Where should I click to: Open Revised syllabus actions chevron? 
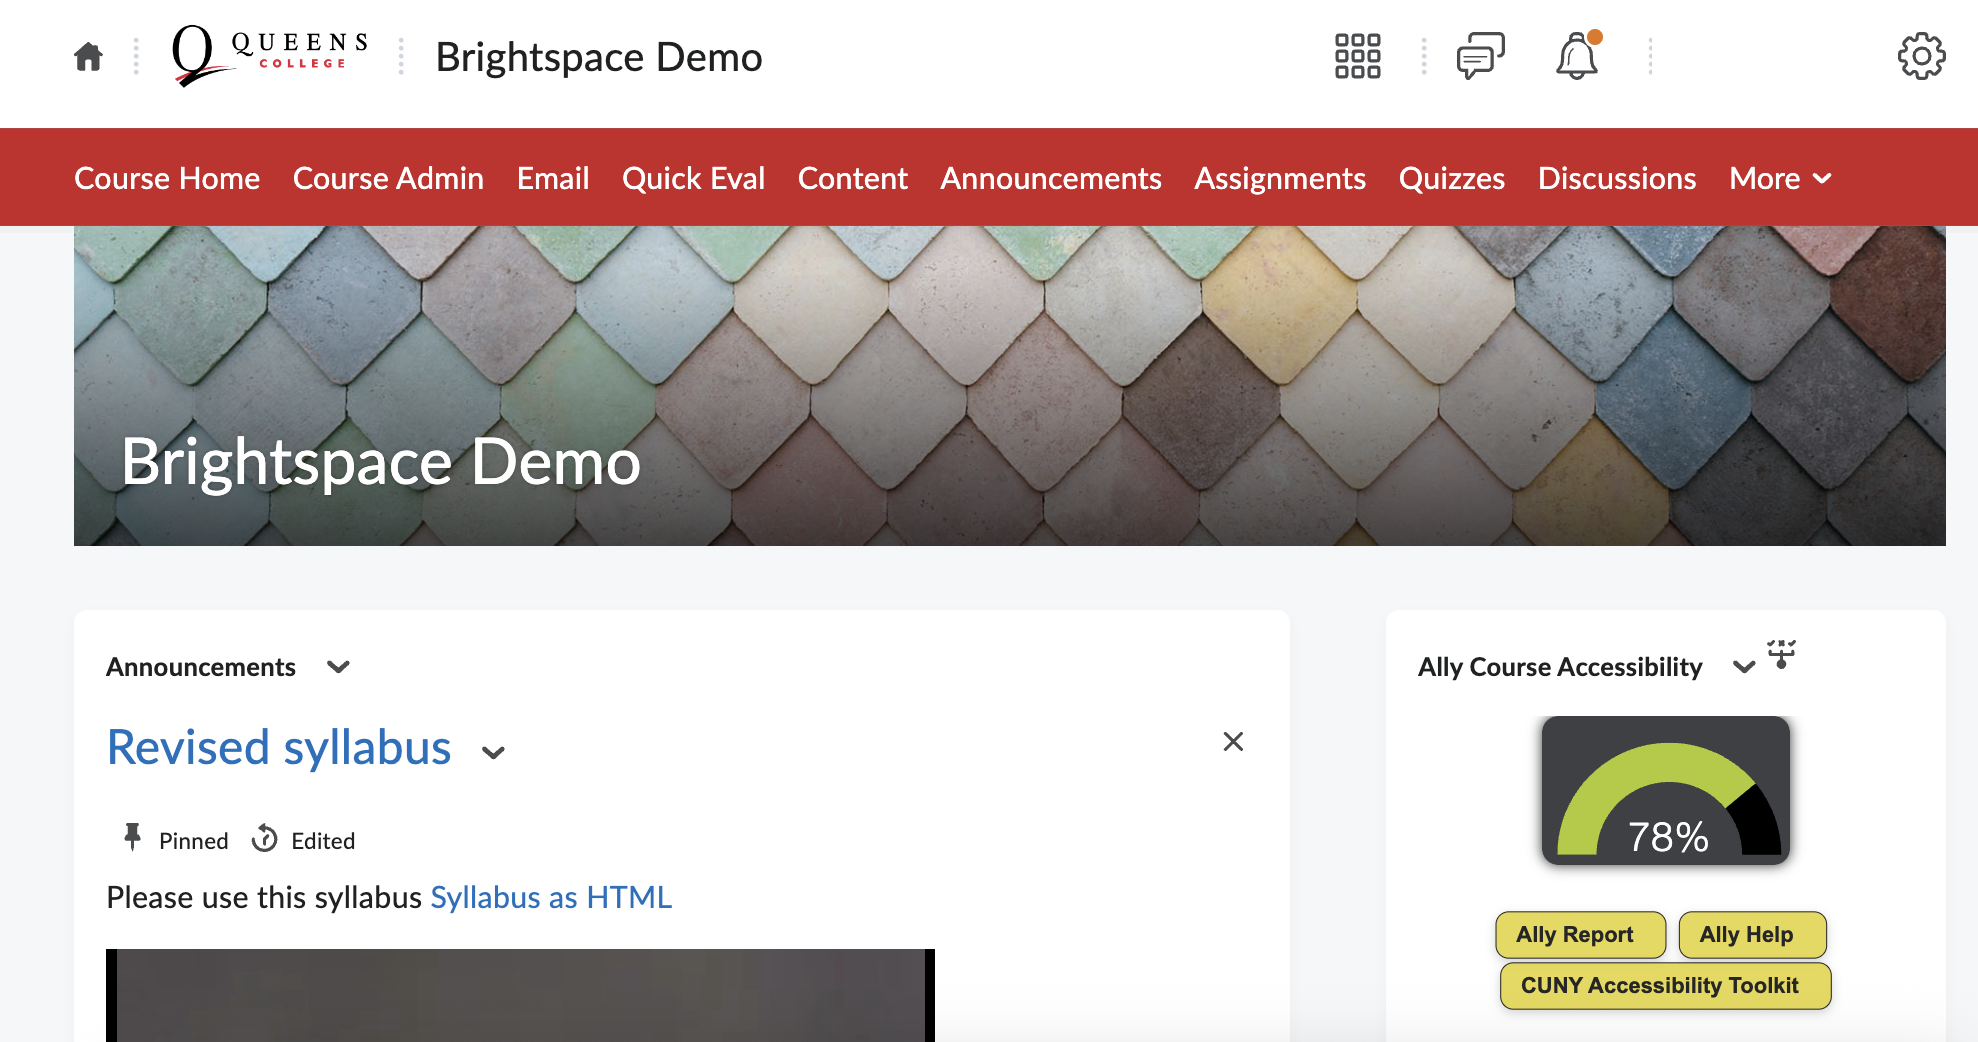[x=493, y=752]
